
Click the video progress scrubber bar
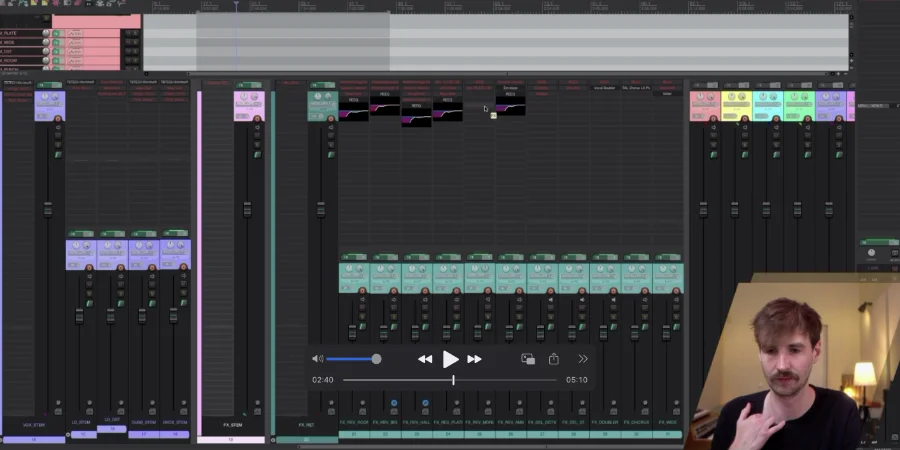tap(450, 380)
